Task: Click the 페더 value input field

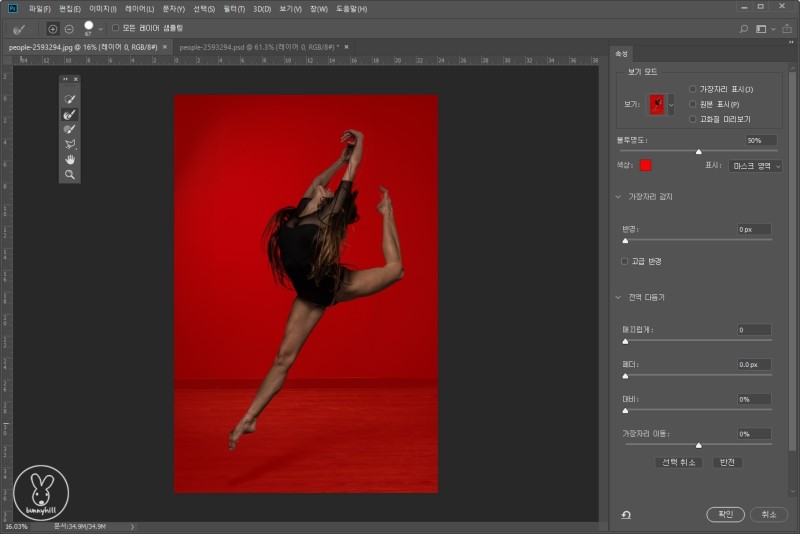Action: (x=754, y=365)
